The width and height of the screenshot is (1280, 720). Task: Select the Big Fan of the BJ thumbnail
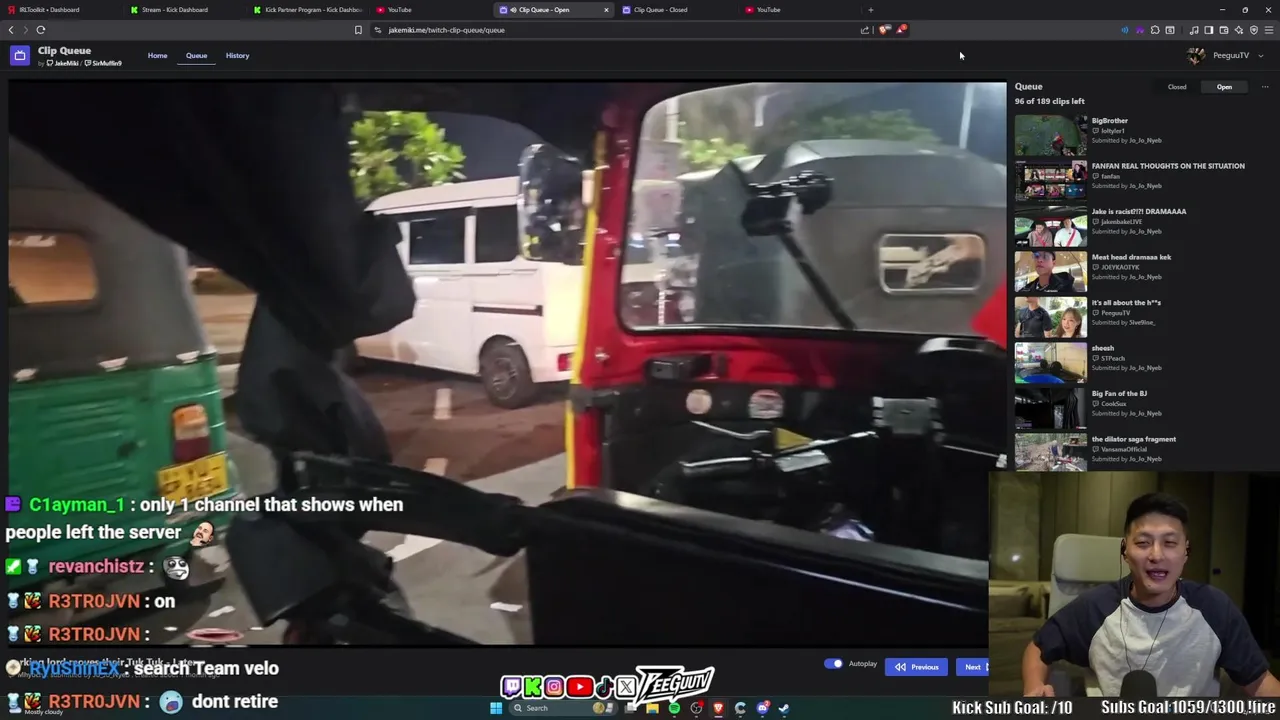1051,408
